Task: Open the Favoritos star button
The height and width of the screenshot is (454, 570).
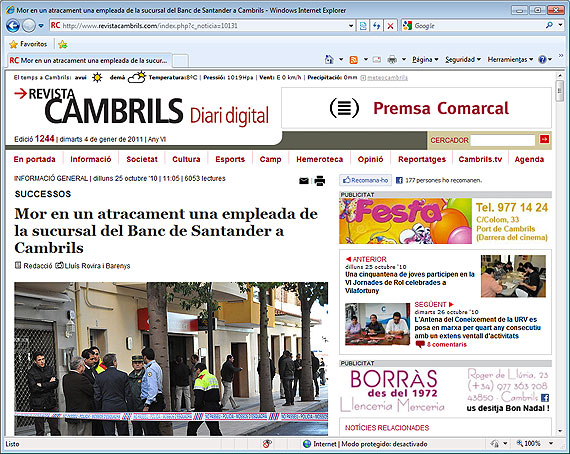Action: [28, 44]
